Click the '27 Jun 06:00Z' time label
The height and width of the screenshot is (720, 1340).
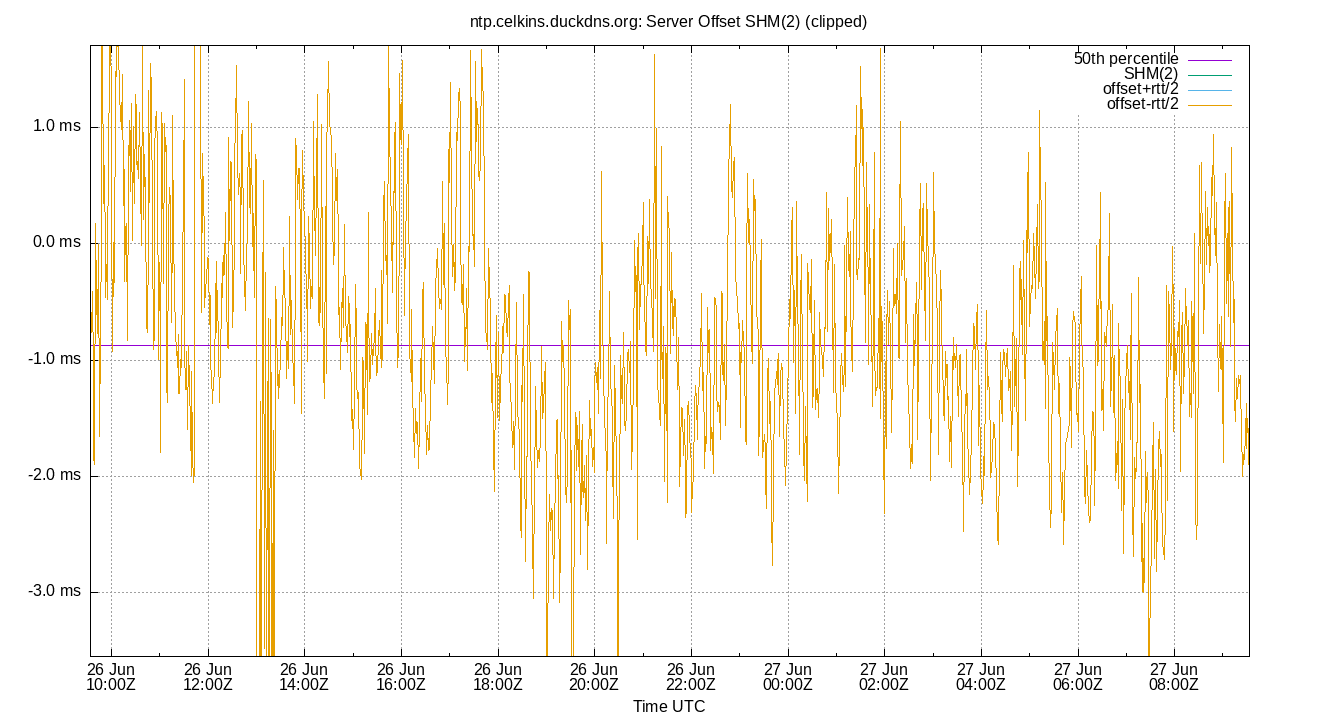[x=1077, y=677]
